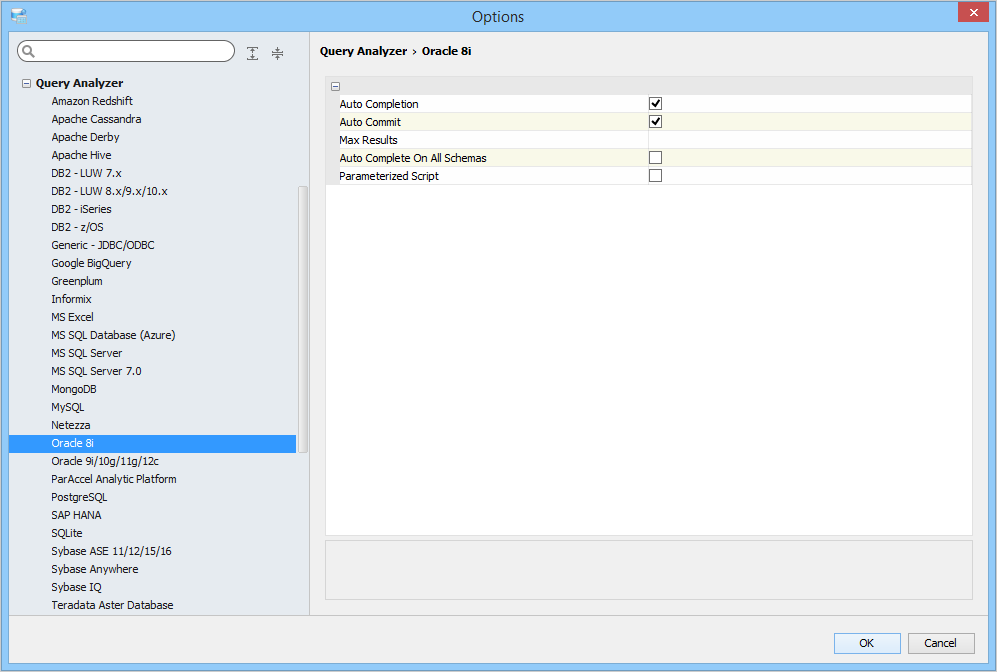Select Informix in the tree

click(x=71, y=299)
